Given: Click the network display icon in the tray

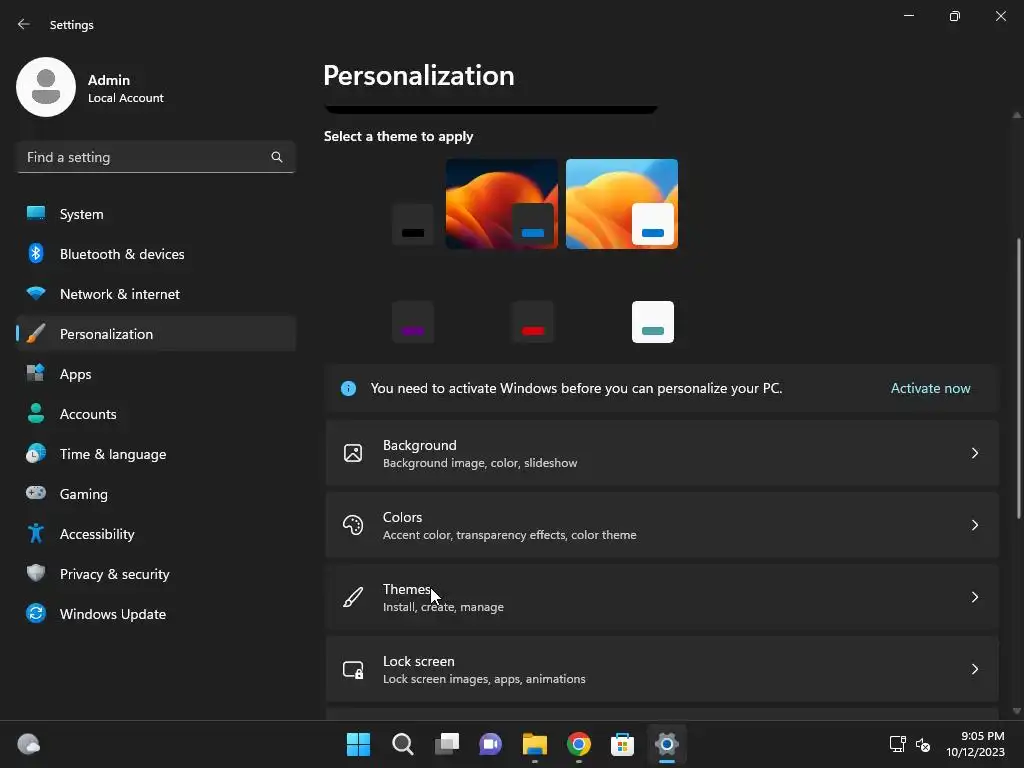Looking at the screenshot, I should (897, 744).
